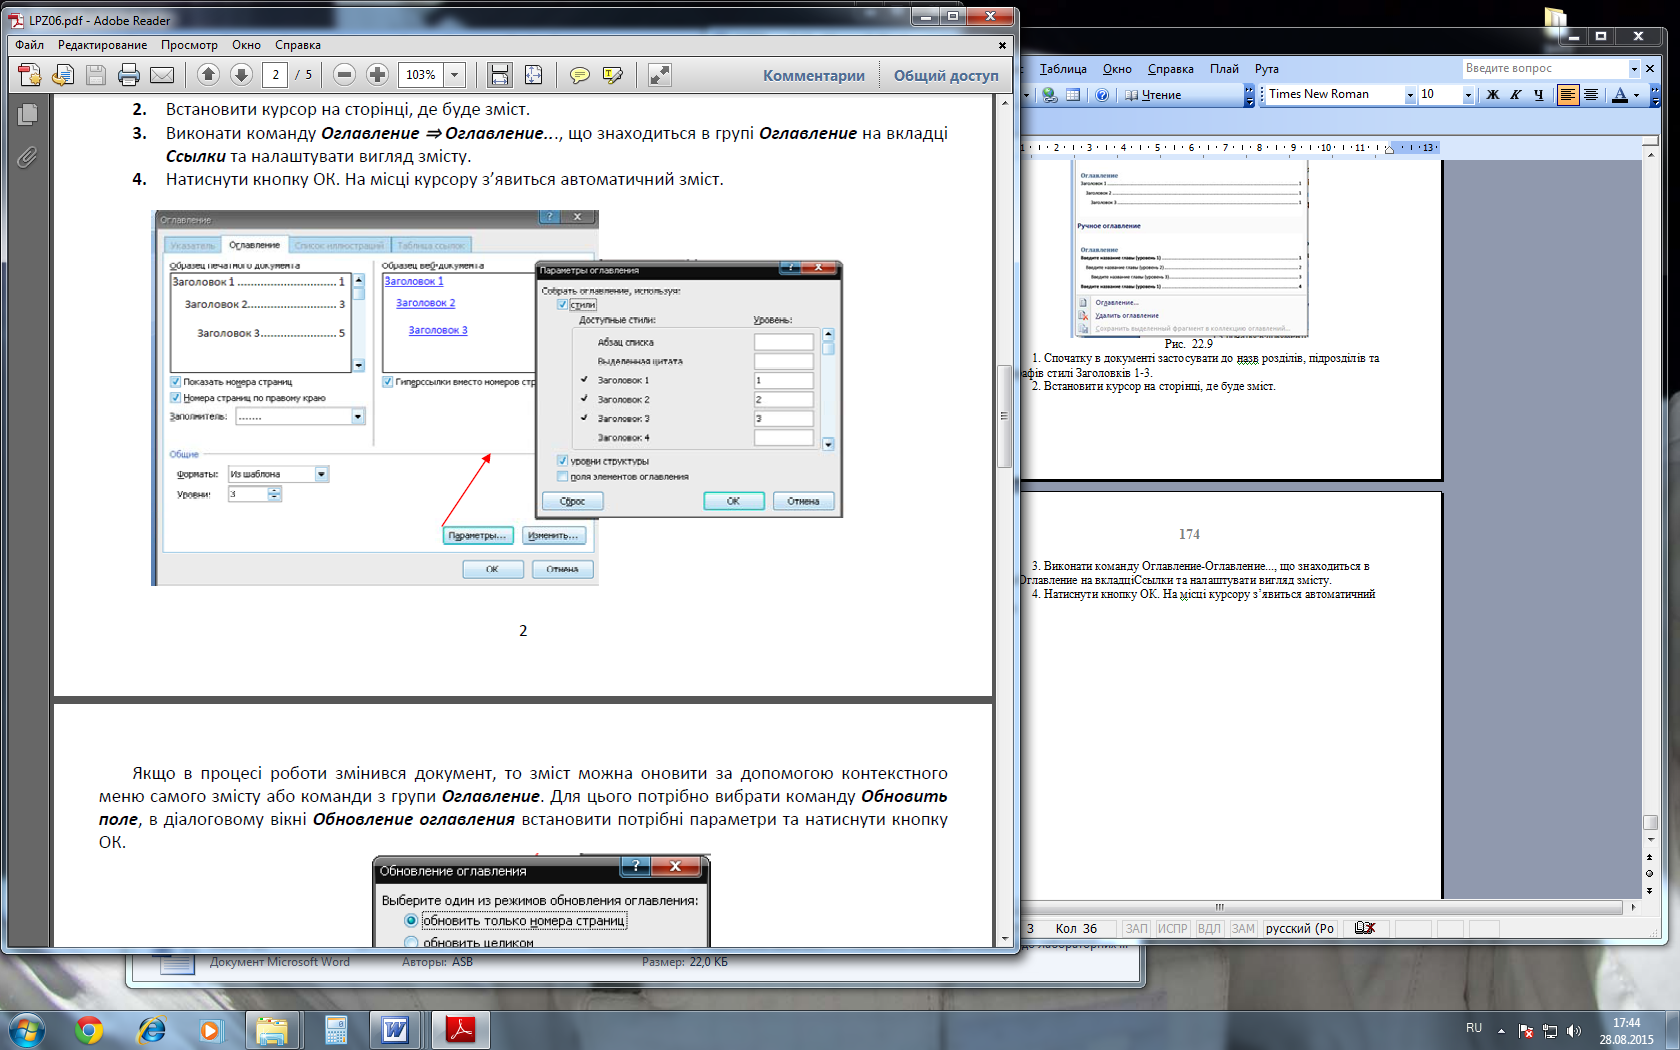Expand standard toolbar options in Word
Viewport: 1680px width, 1050px height.
coord(1249,95)
